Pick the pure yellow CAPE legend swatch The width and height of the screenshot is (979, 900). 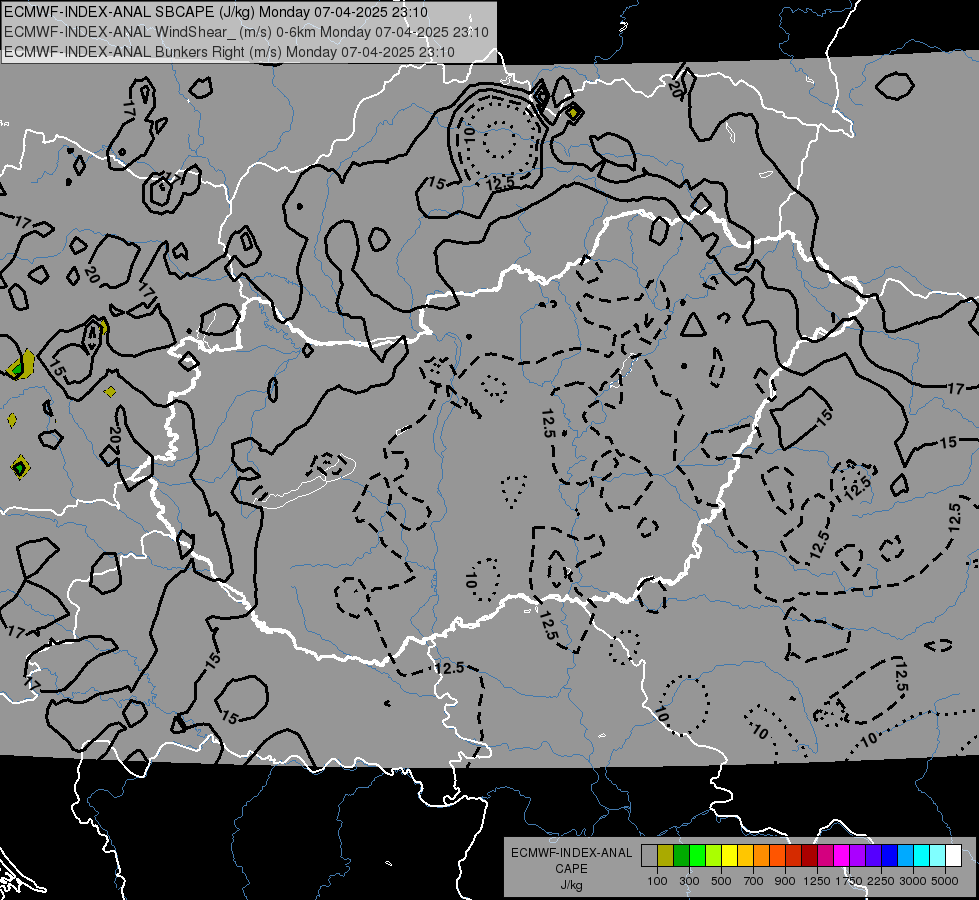tap(729, 856)
